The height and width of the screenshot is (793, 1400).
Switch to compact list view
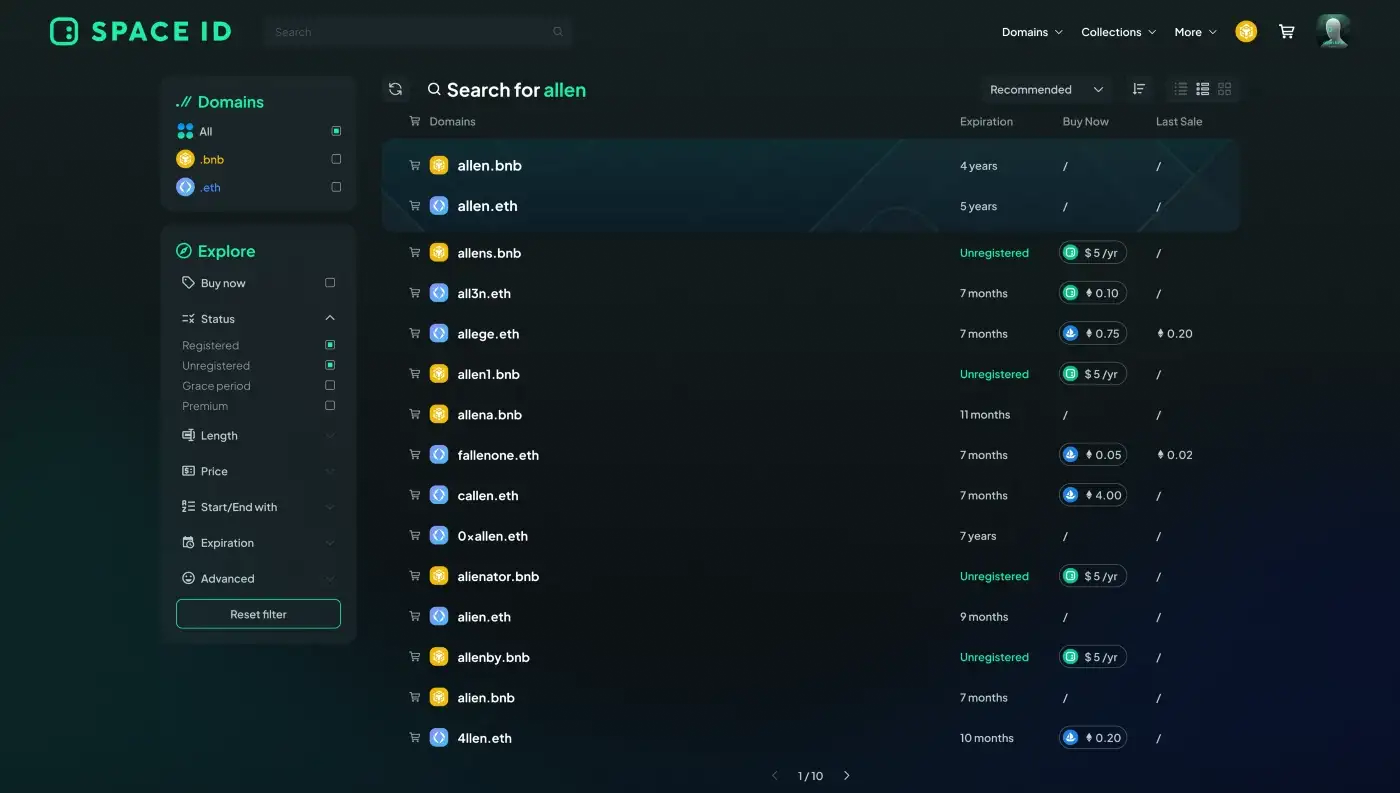pos(1181,89)
